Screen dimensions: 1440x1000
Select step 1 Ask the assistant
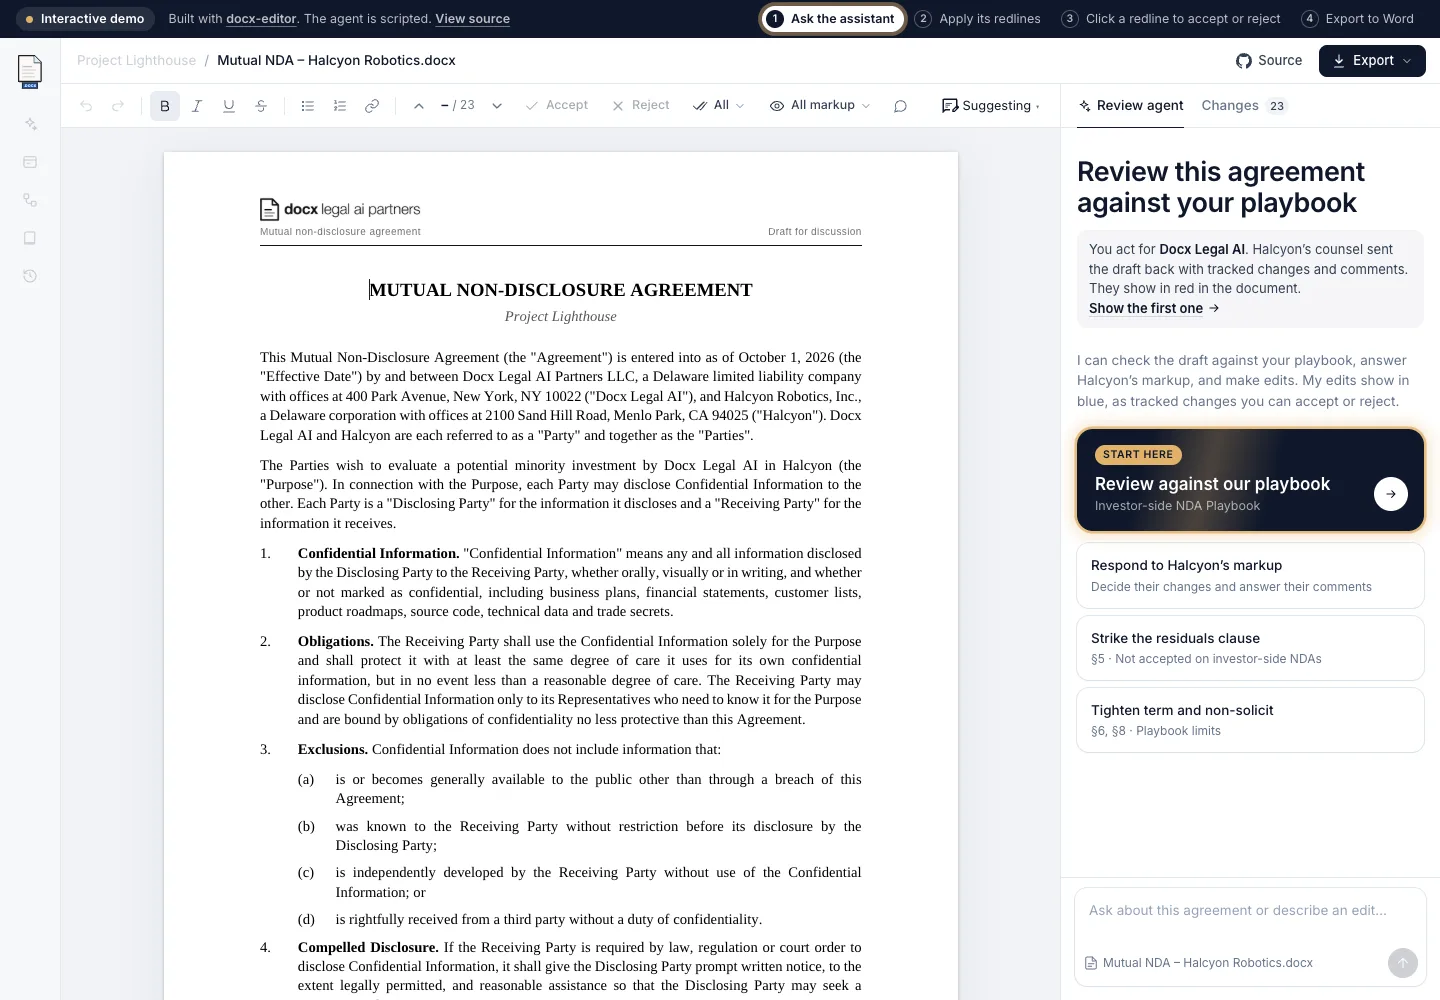[833, 19]
